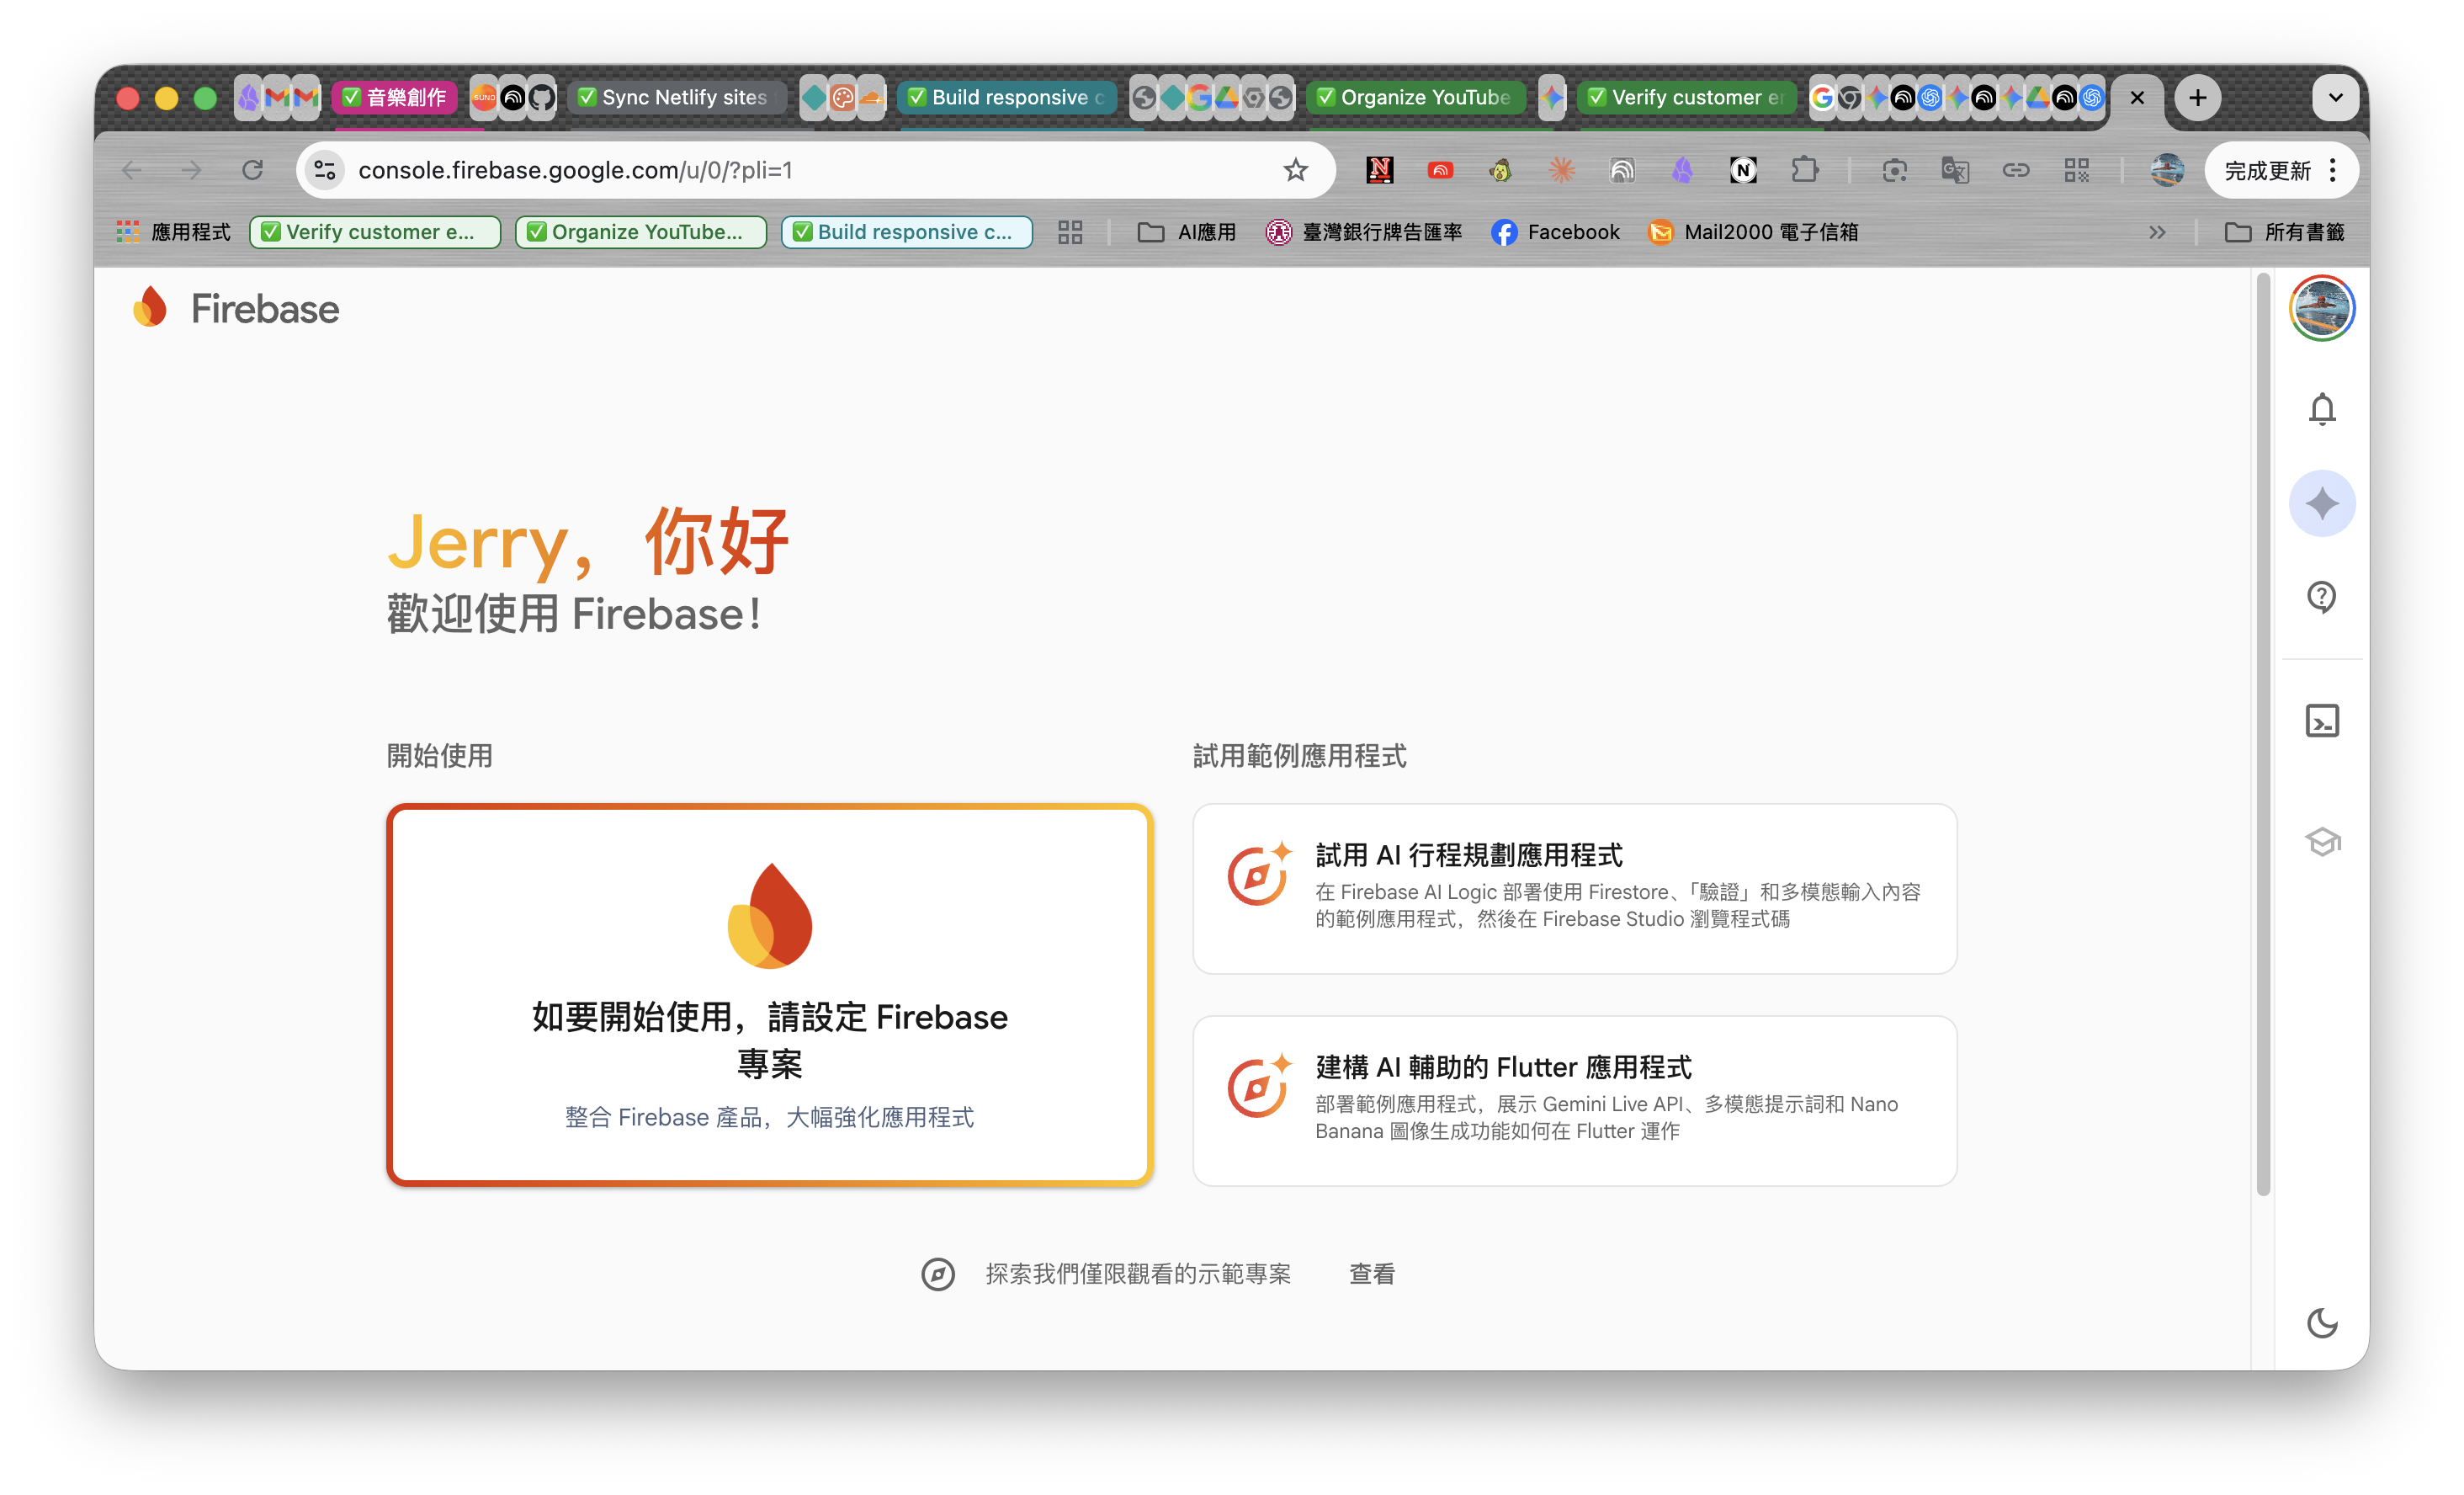
Task: View site information icon in address bar
Action: pos(325,170)
